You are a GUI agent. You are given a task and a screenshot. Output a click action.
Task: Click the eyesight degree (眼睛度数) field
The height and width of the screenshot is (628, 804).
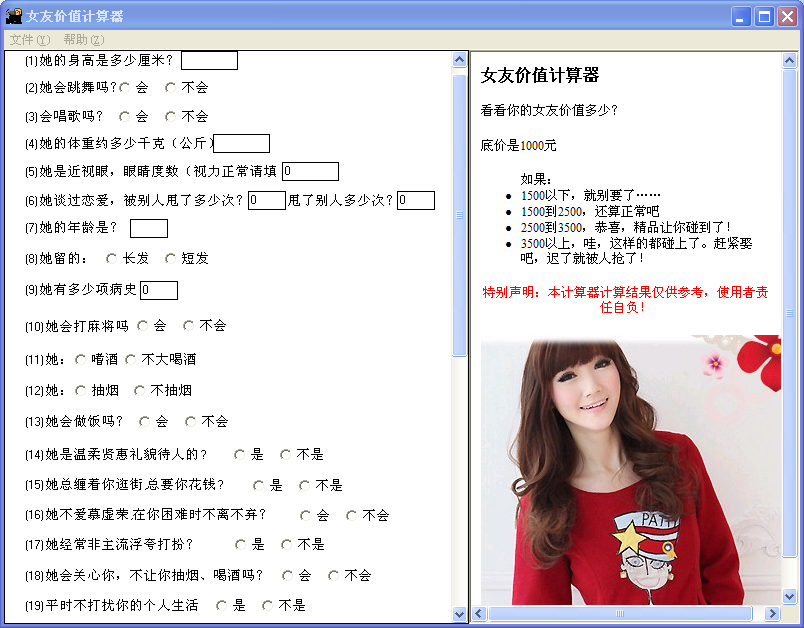tap(310, 171)
